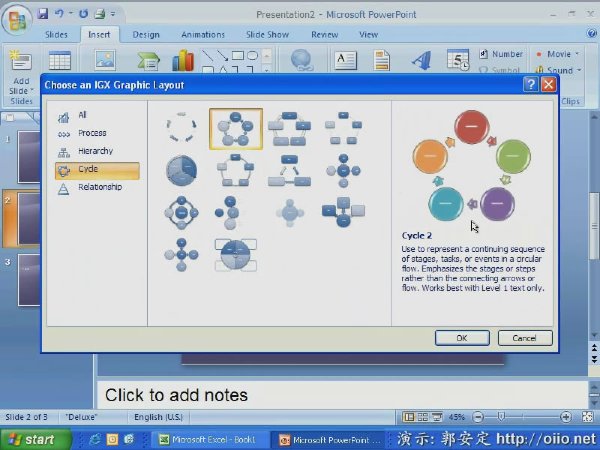
Task: Insert WordArt from the ribbon
Action: pyautogui.click(x=422, y=60)
